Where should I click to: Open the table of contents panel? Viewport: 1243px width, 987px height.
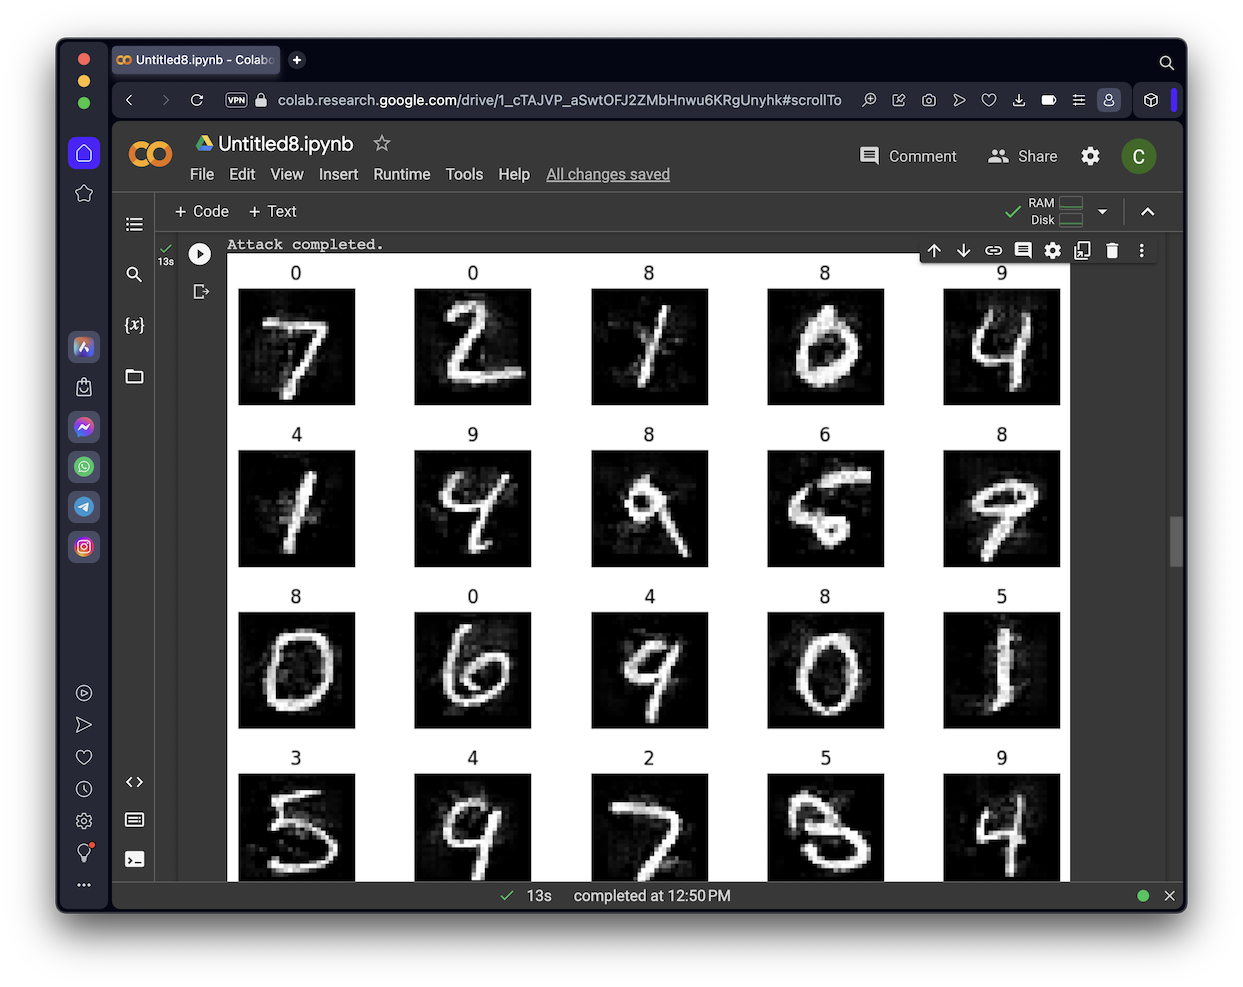pyautogui.click(x=134, y=224)
